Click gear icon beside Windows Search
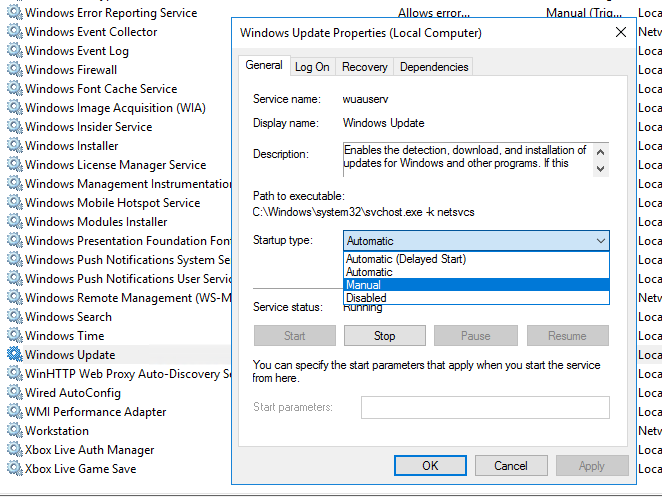Screen dimensions: 662x497 click(x=15, y=317)
